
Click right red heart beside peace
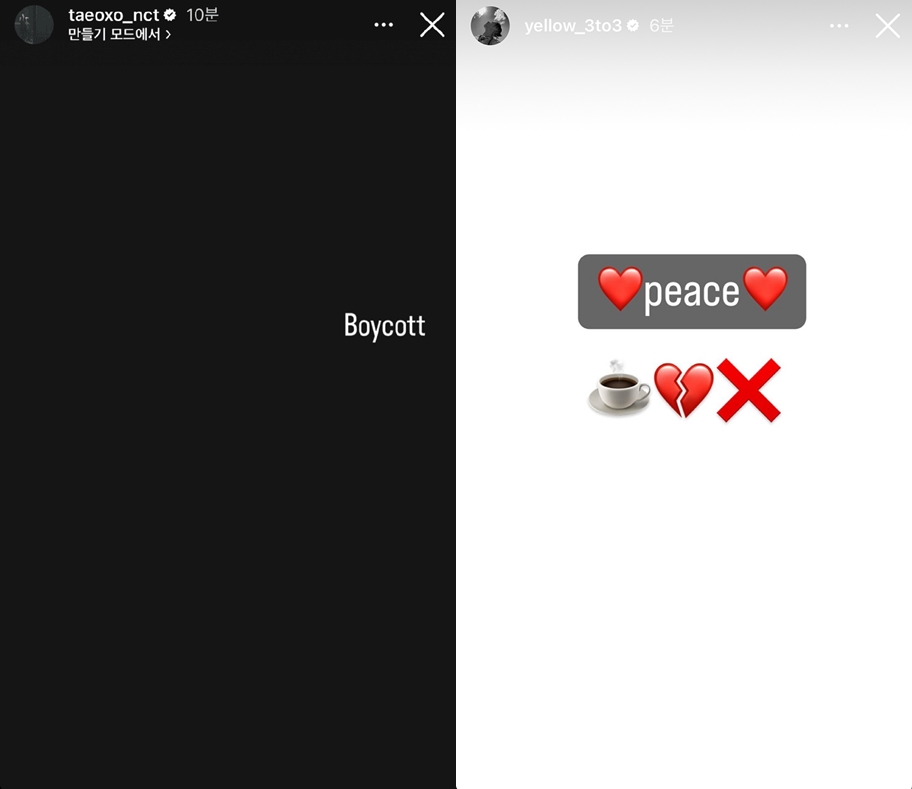[x=765, y=288]
